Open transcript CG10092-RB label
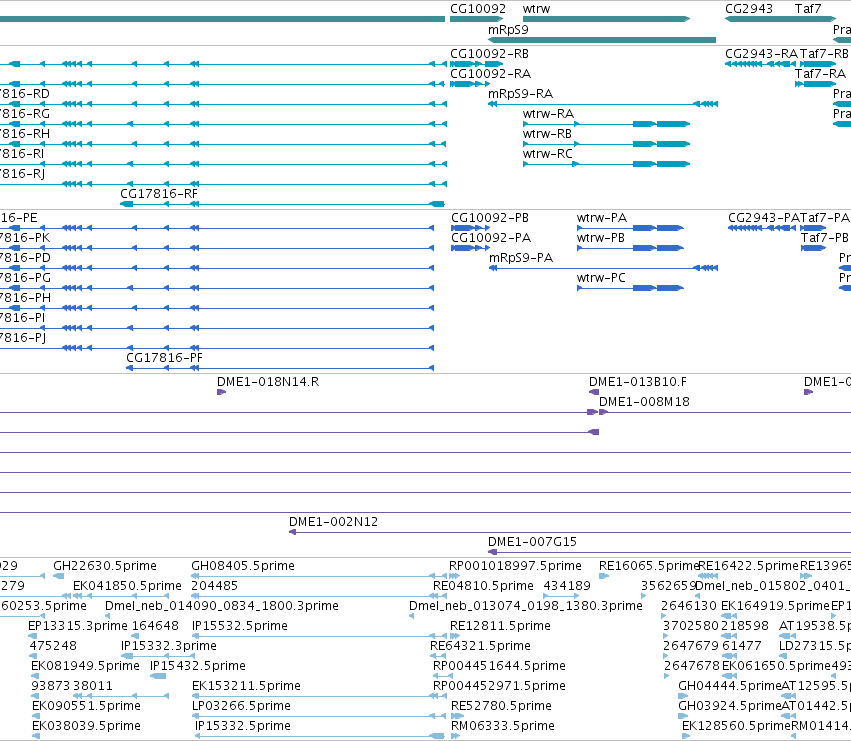 (489, 54)
